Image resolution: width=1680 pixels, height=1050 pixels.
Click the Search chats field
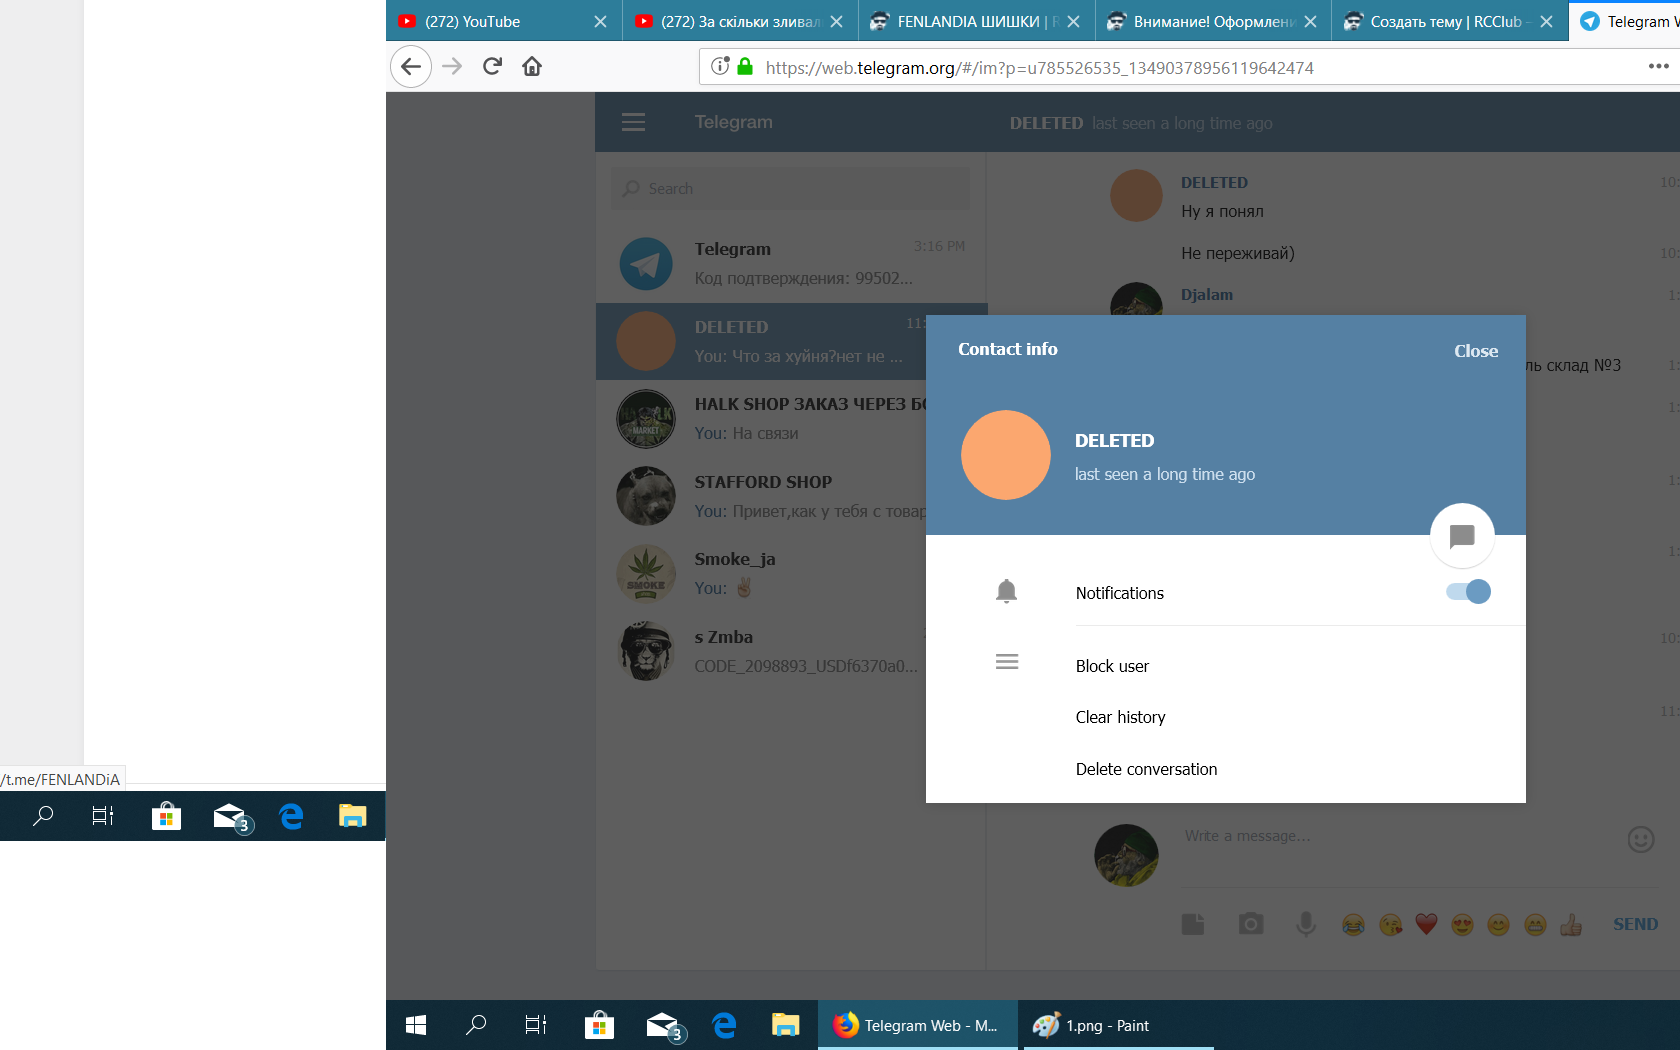tap(790, 188)
